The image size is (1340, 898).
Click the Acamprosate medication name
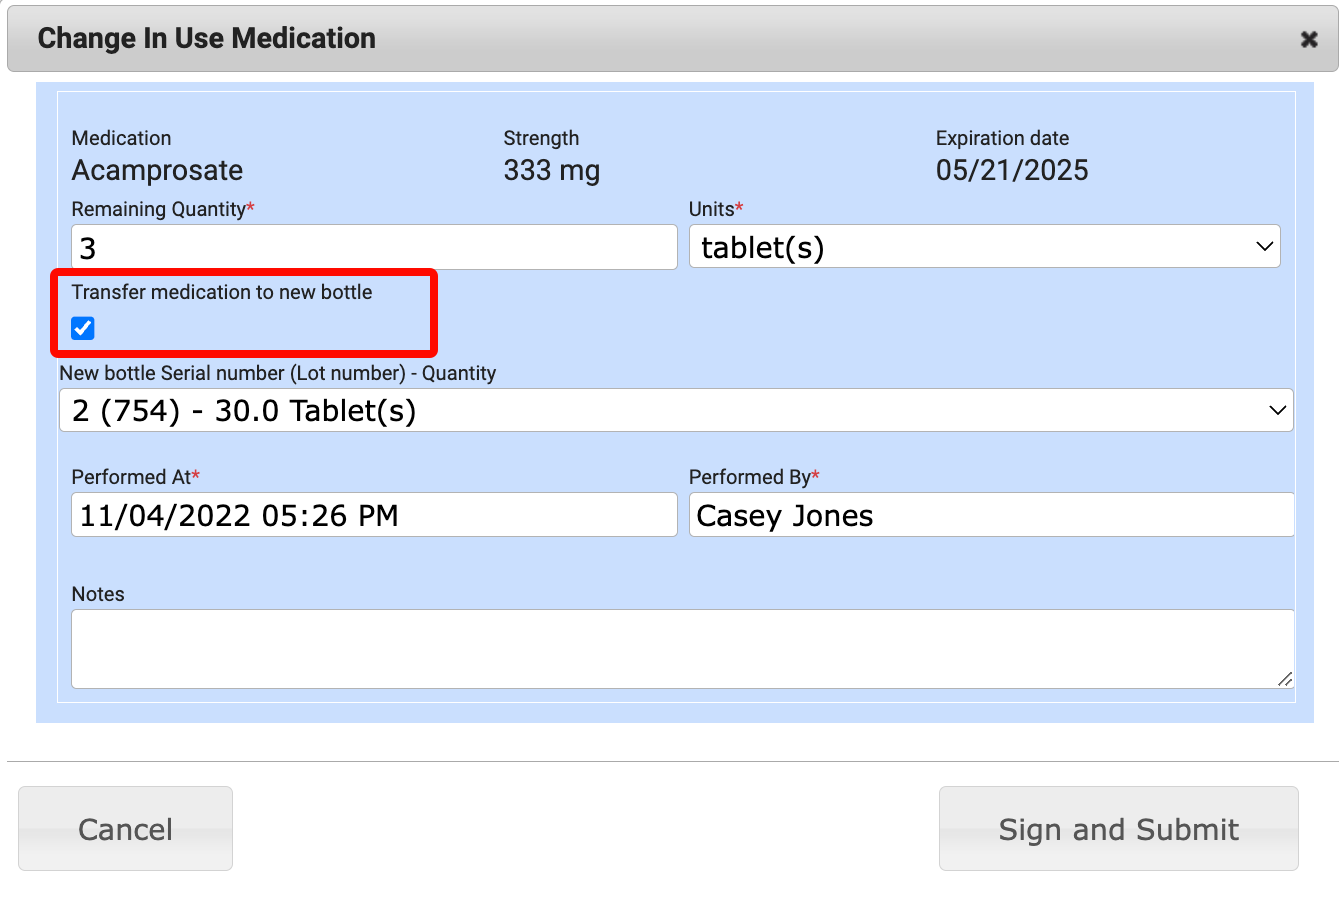point(157,170)
